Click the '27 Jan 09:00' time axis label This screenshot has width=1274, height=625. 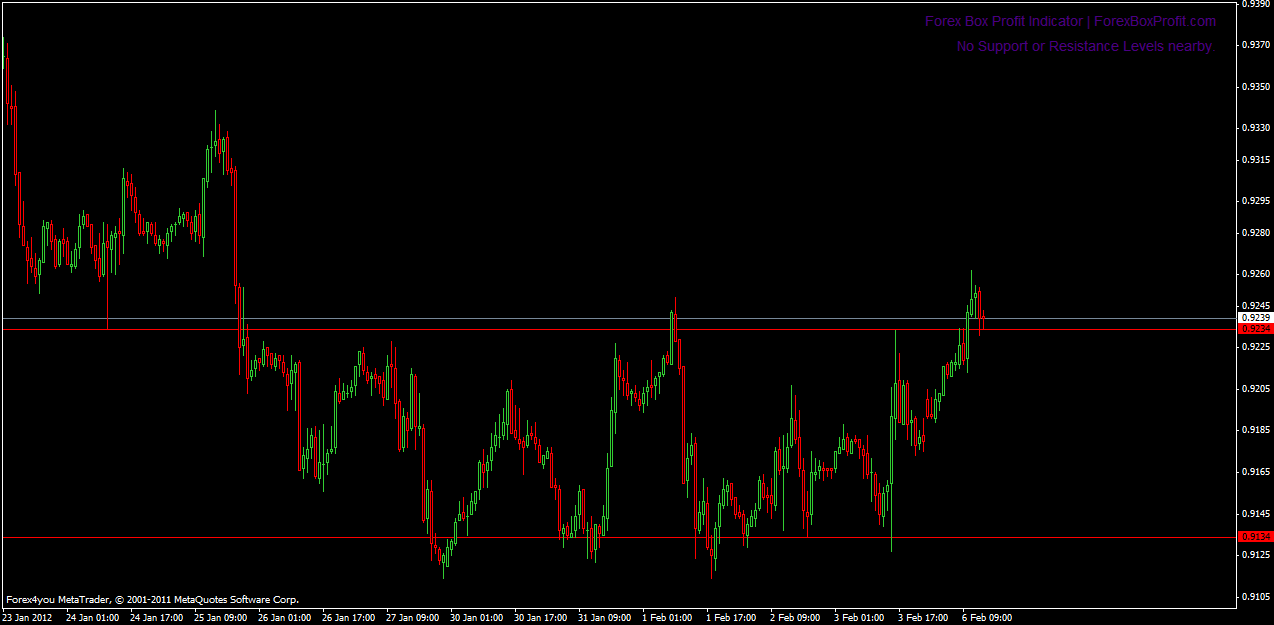(412, 617)
